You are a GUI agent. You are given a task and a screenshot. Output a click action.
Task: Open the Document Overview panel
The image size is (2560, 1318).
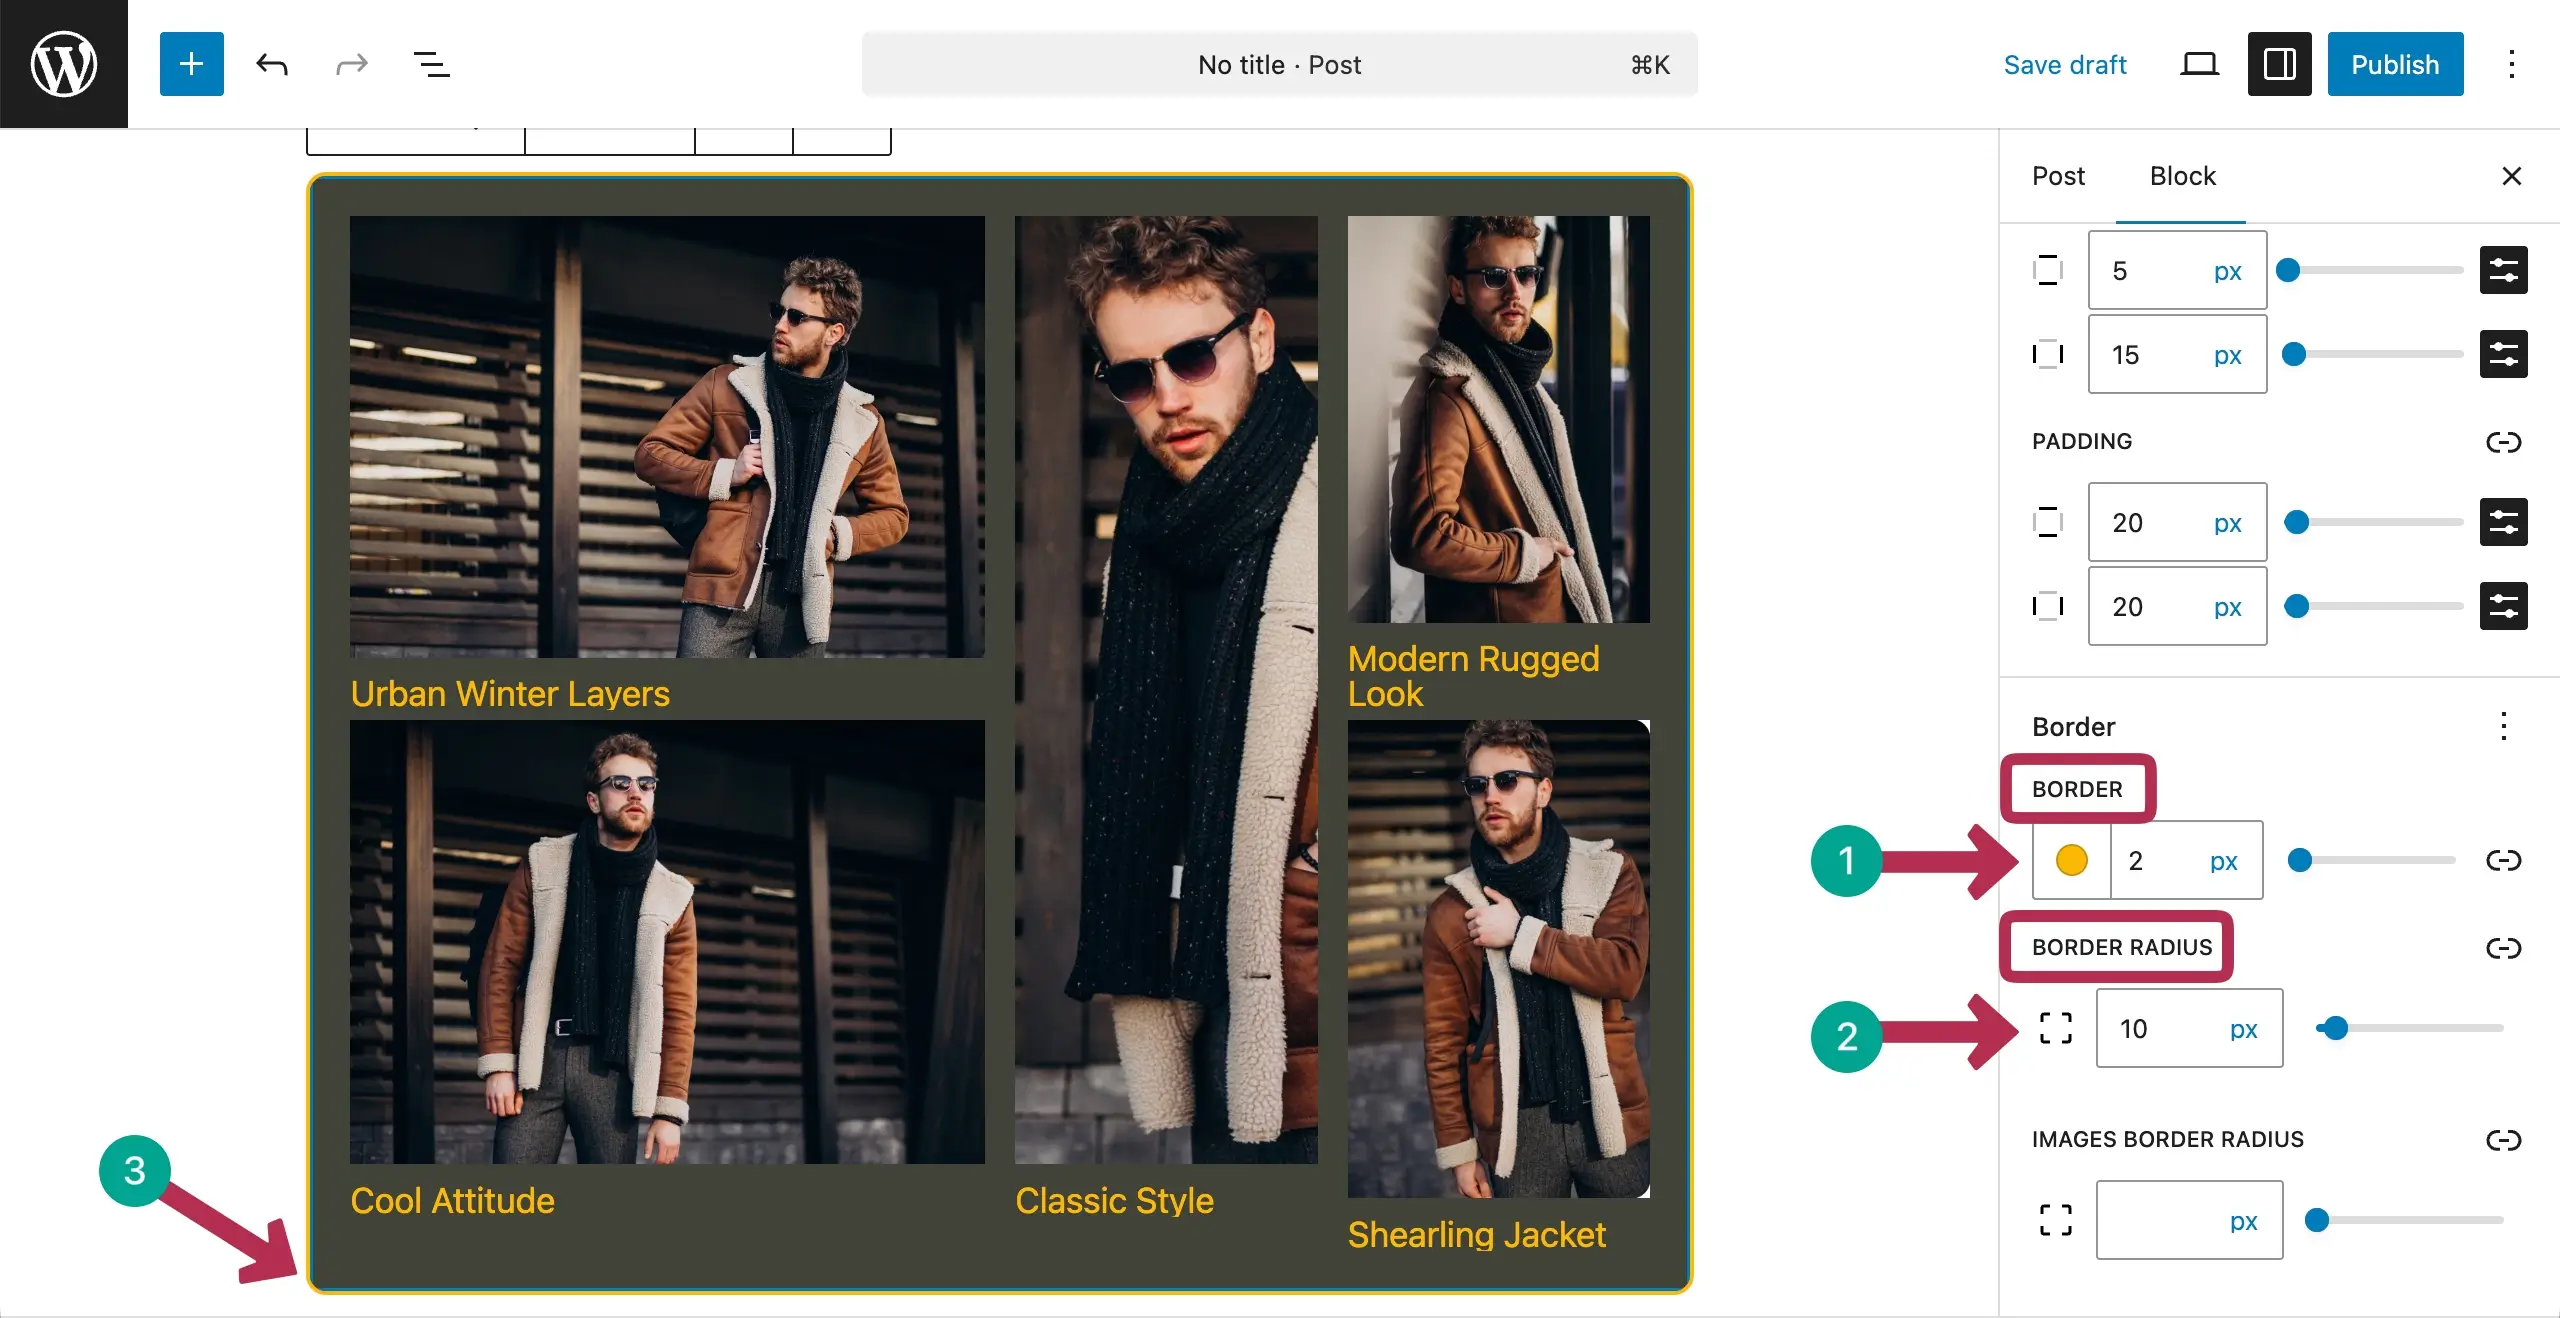click(x=431, y=64)
